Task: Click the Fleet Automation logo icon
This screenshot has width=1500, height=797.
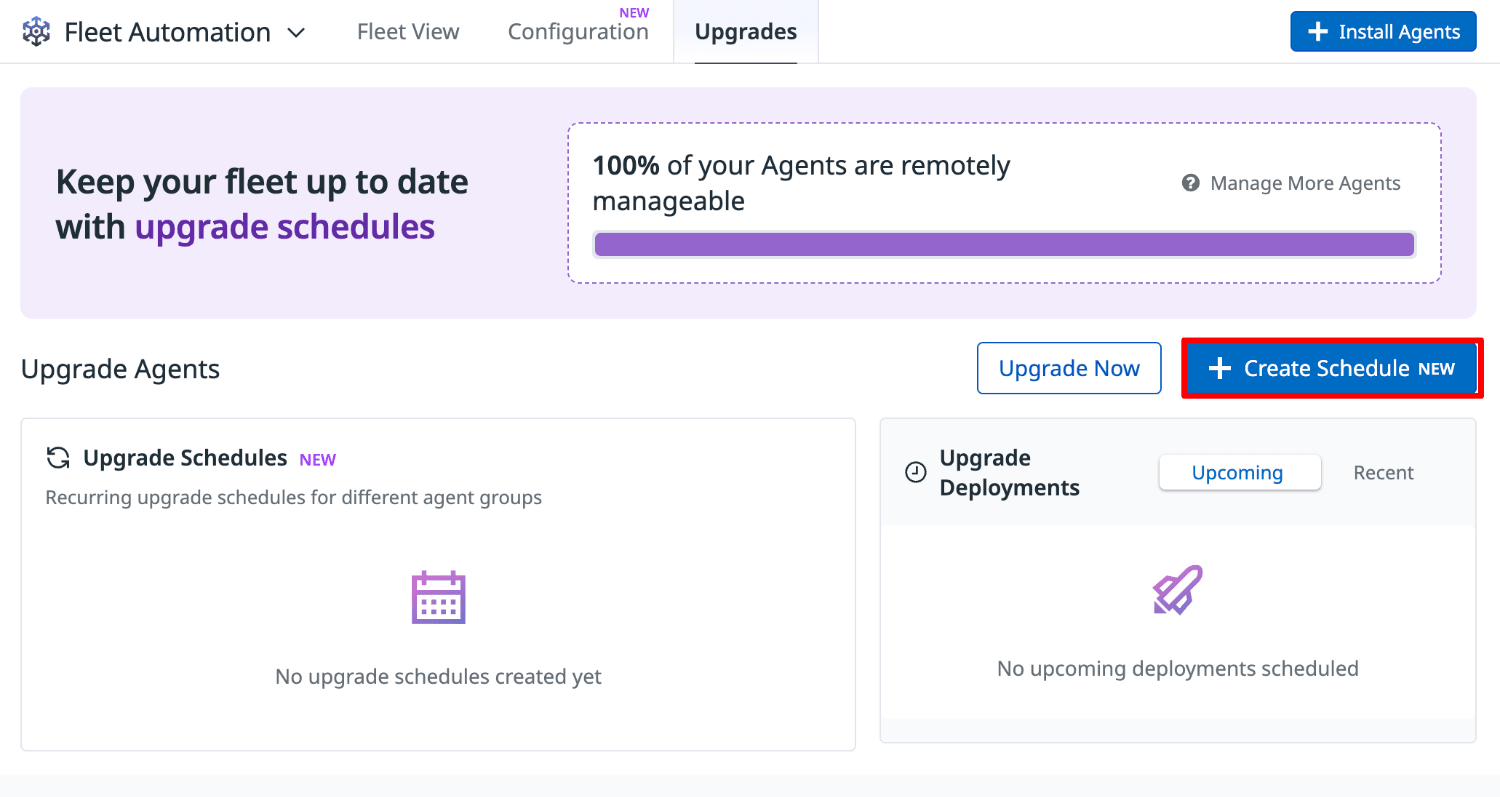Action: click(x=37, y=32)
